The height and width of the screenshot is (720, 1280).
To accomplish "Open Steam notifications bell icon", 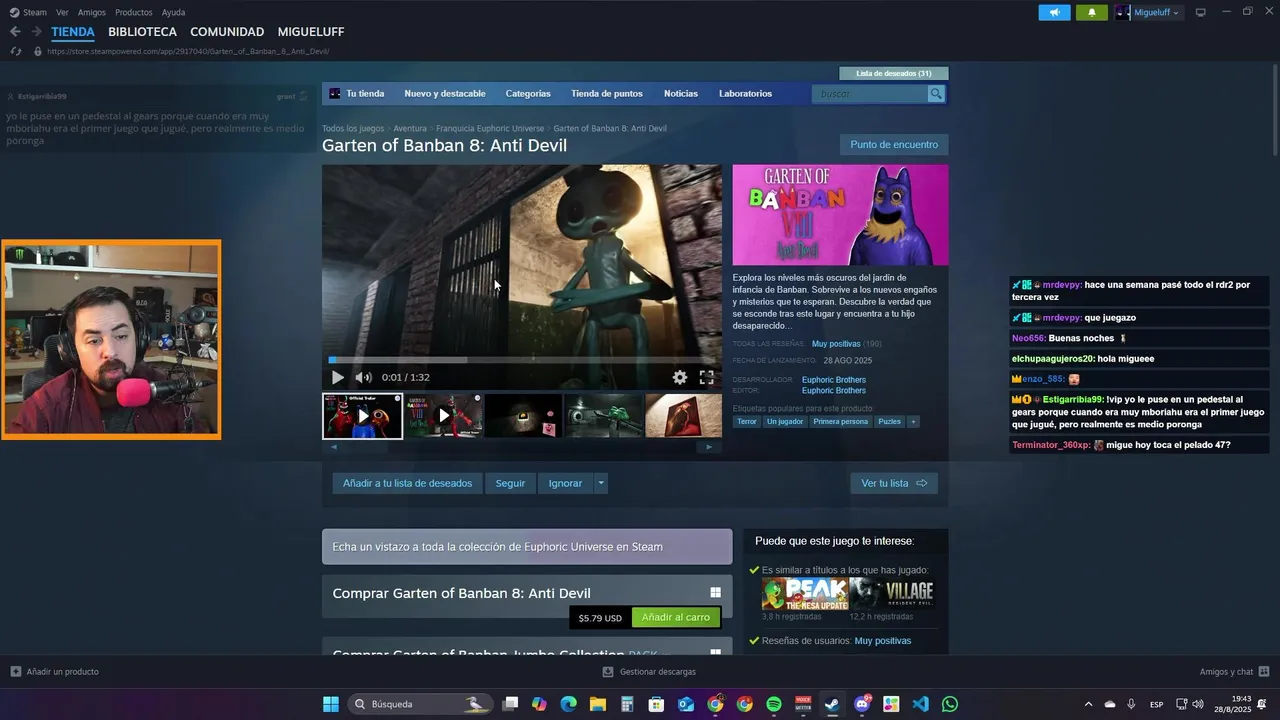I will 1091,12.
